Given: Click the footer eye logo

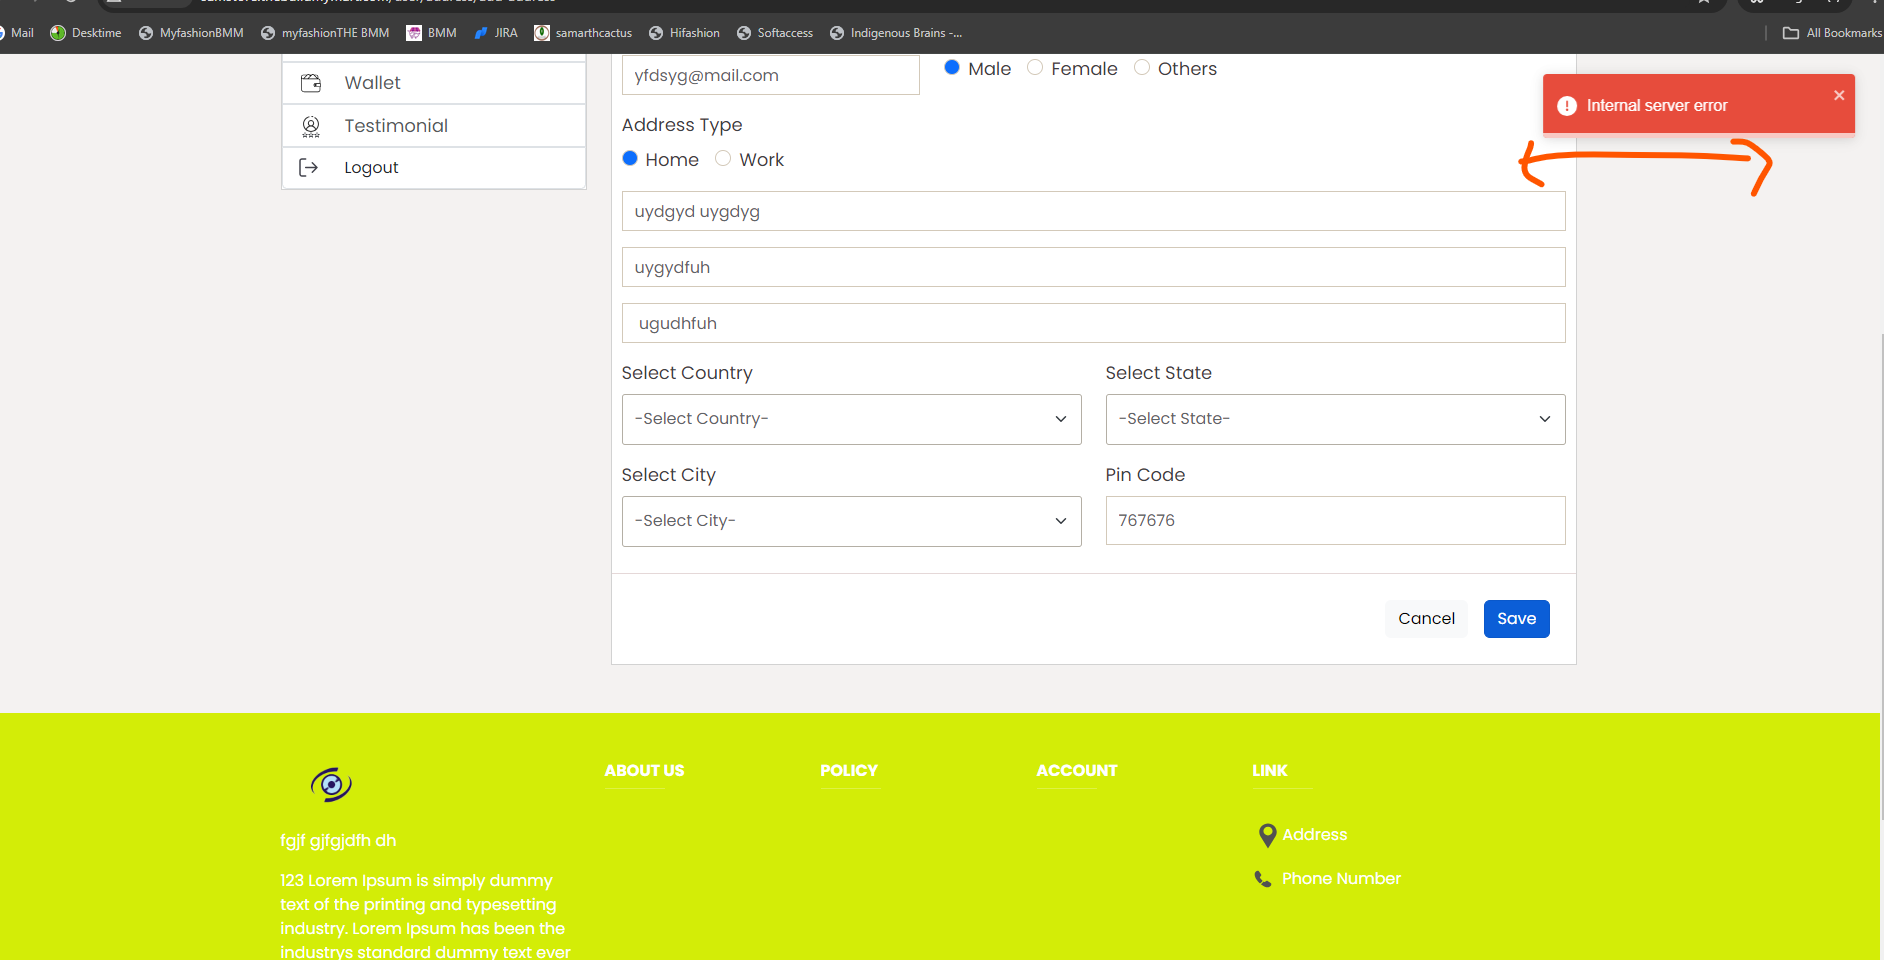Looking at the screenshot, I should click(331, 785).
